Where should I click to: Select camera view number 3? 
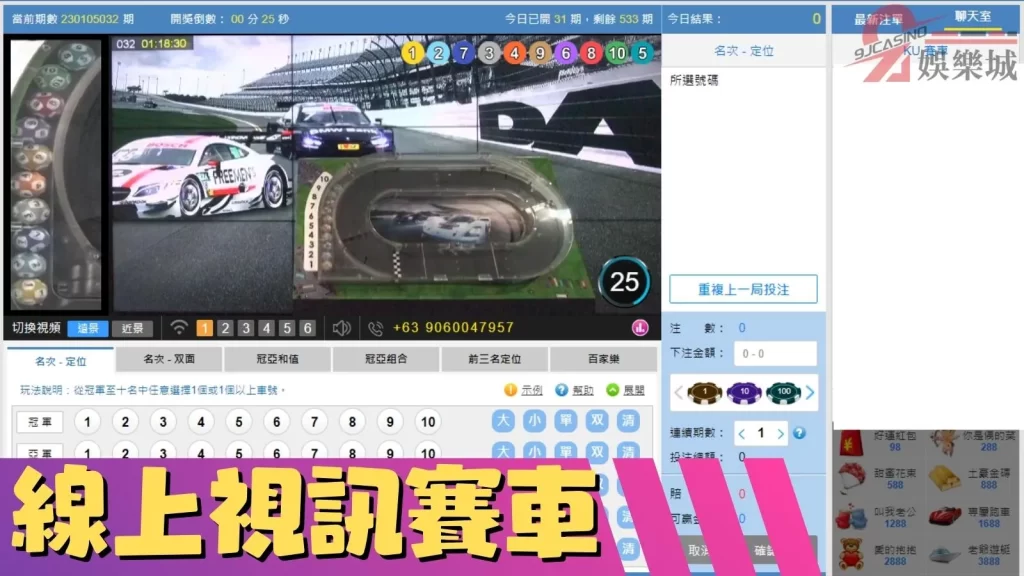(x=246, y=327)
